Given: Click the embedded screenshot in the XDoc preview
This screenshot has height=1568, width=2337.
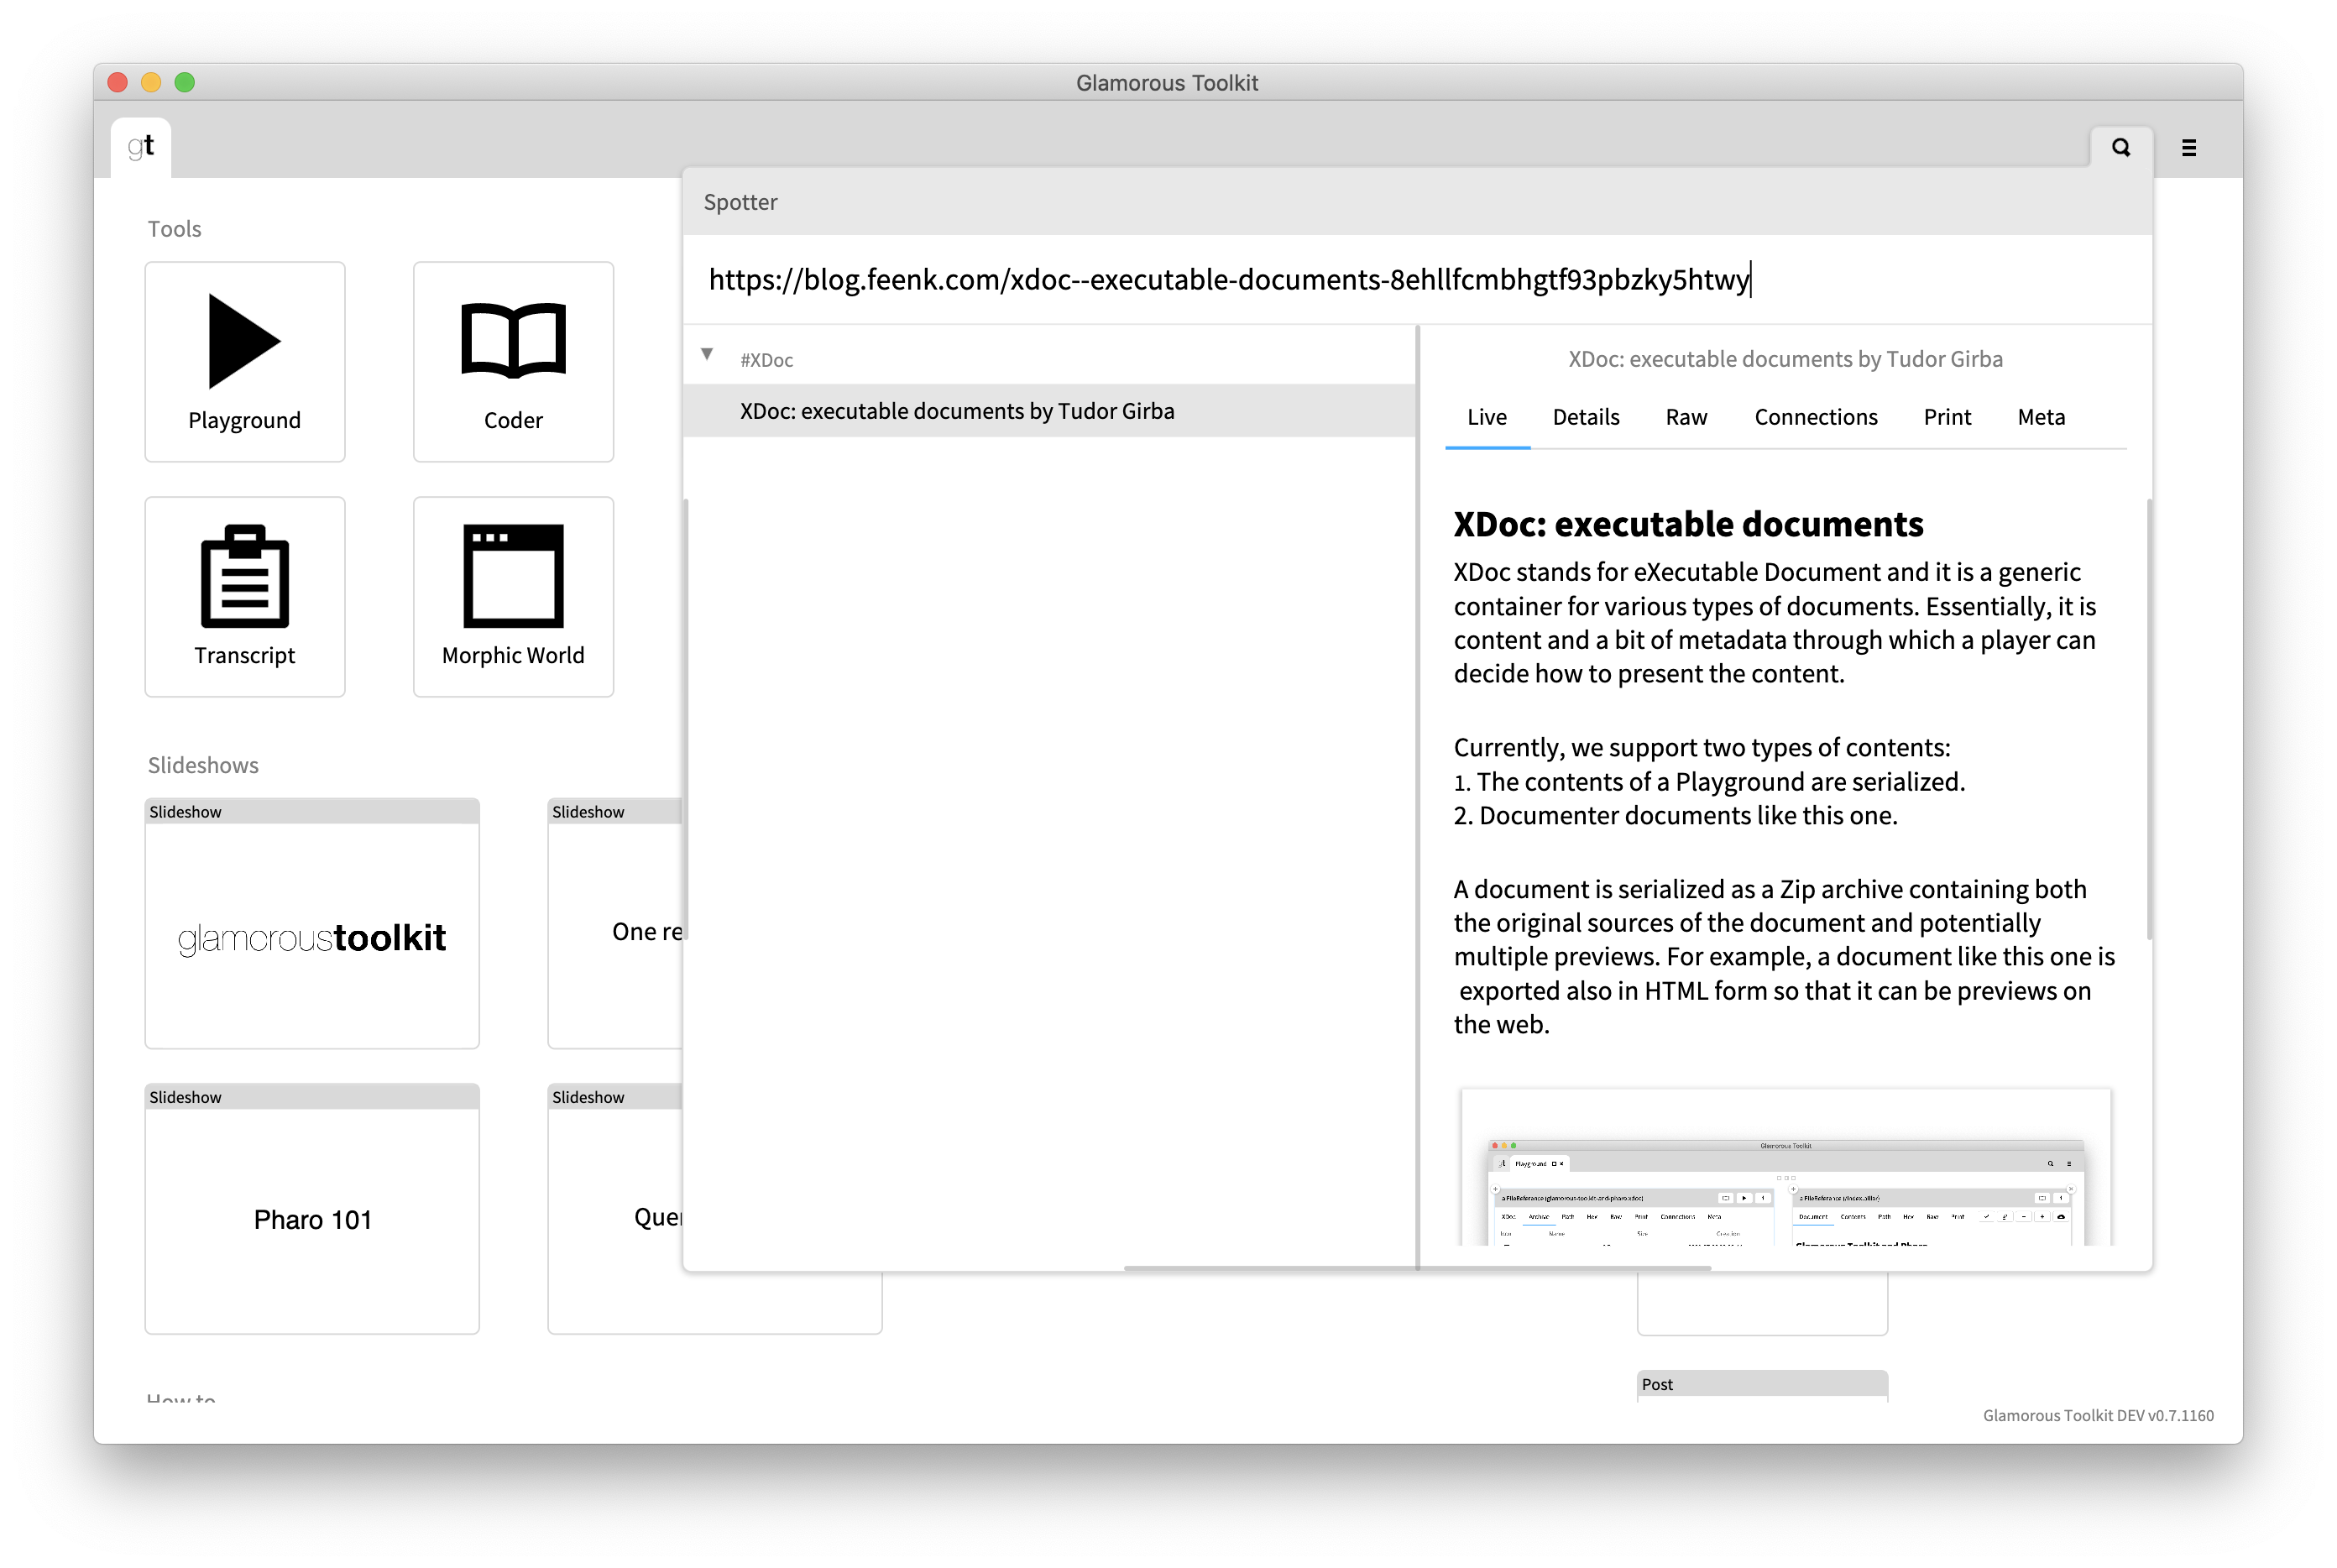Looking at the screenshot, I should coord(1786,1168).
